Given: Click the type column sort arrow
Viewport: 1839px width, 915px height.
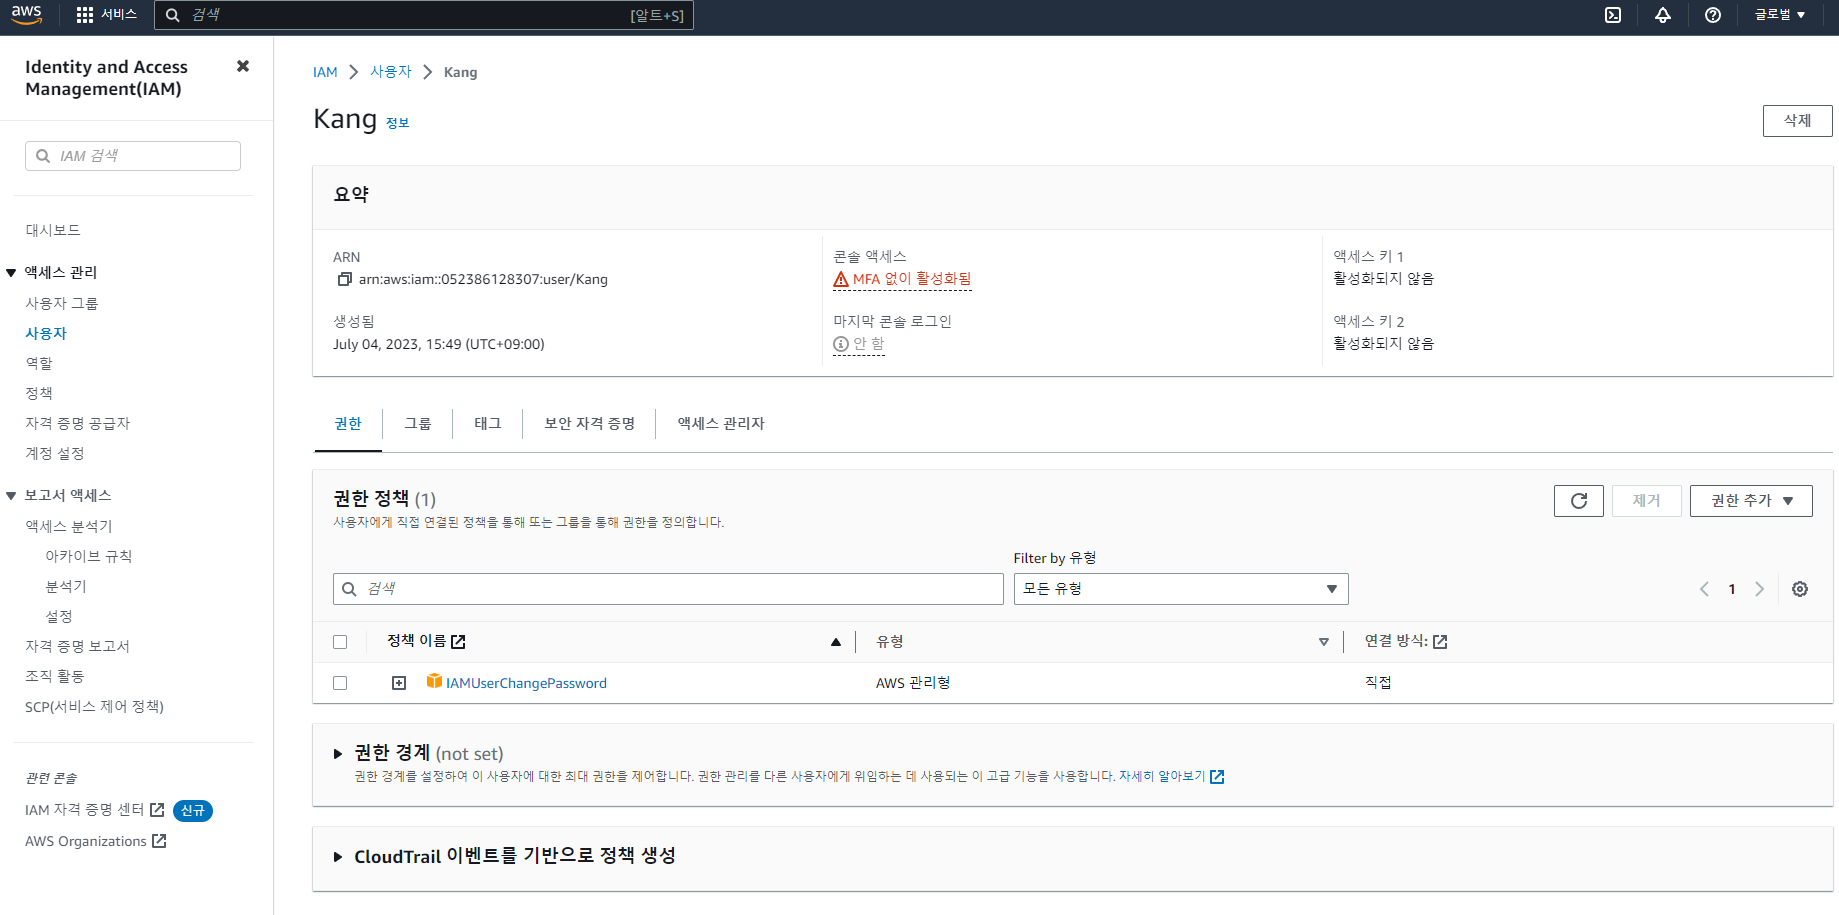Looking at the screenshot, I should [1324, 642].
